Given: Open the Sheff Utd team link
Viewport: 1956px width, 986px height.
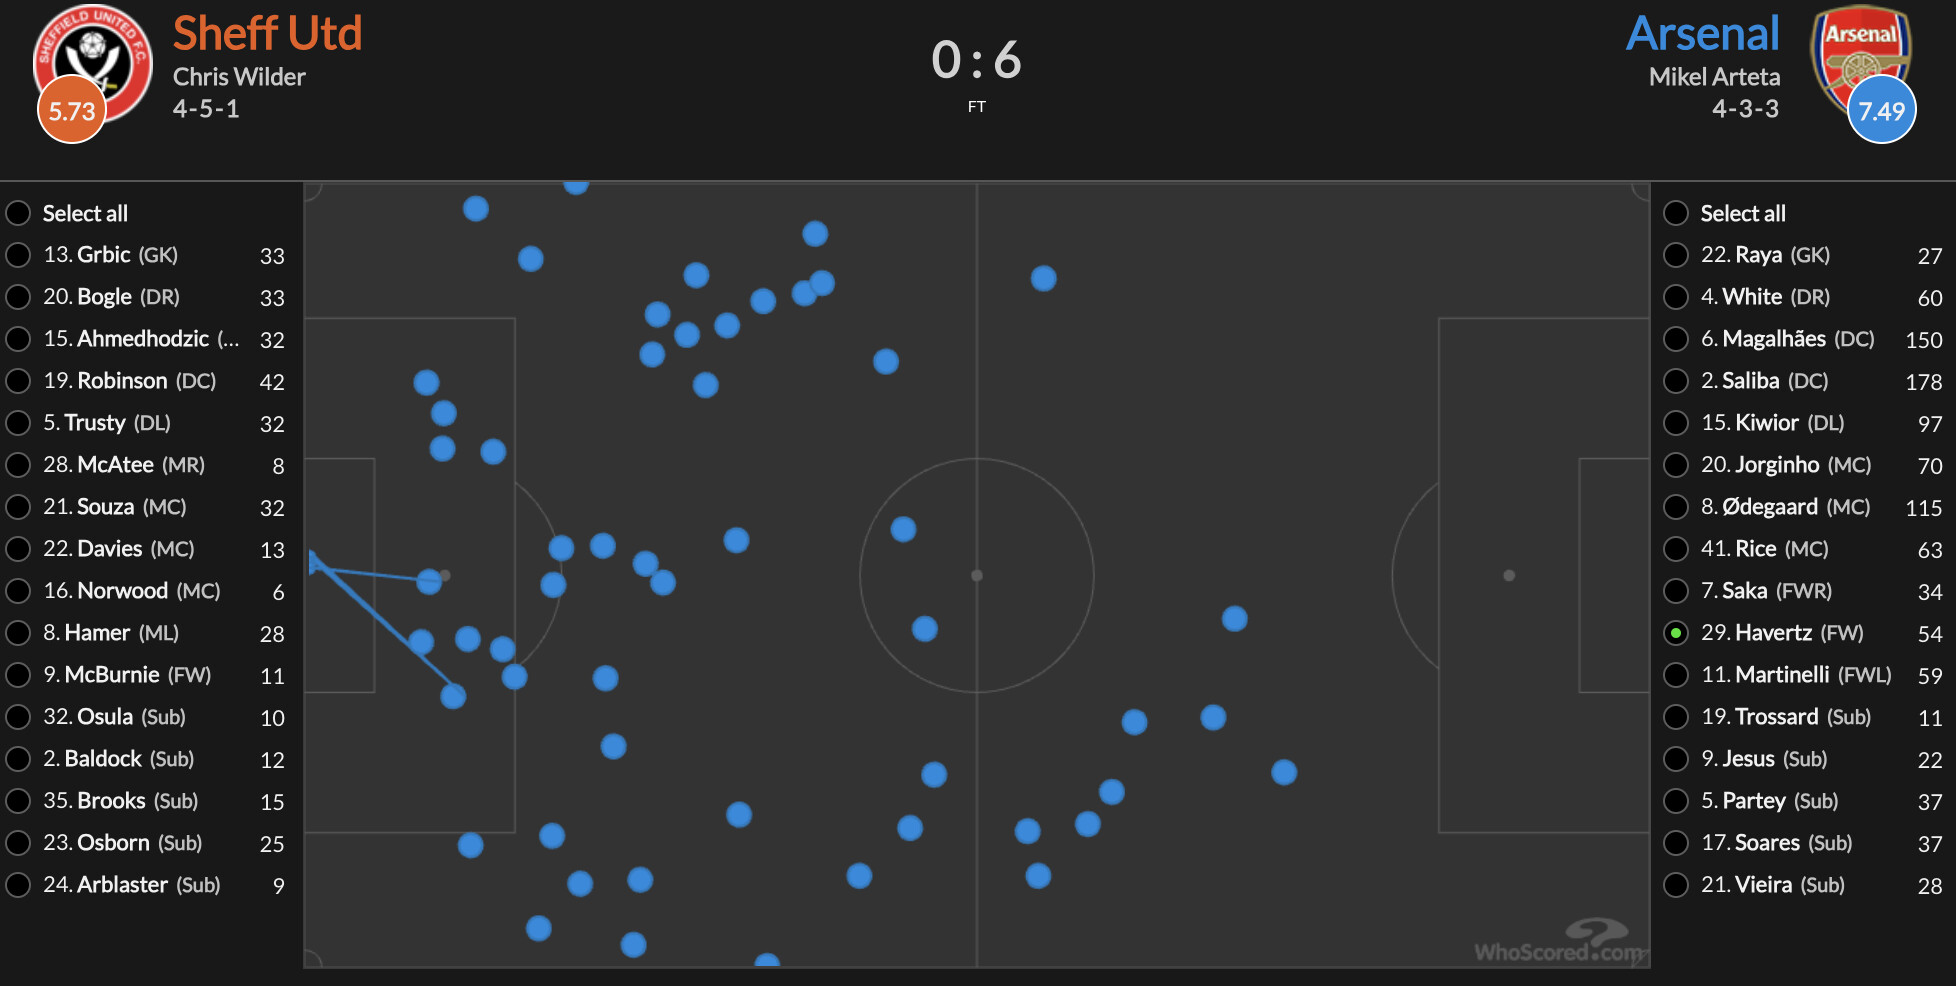Looking at the screenshot, I should [x=267, y=33].
